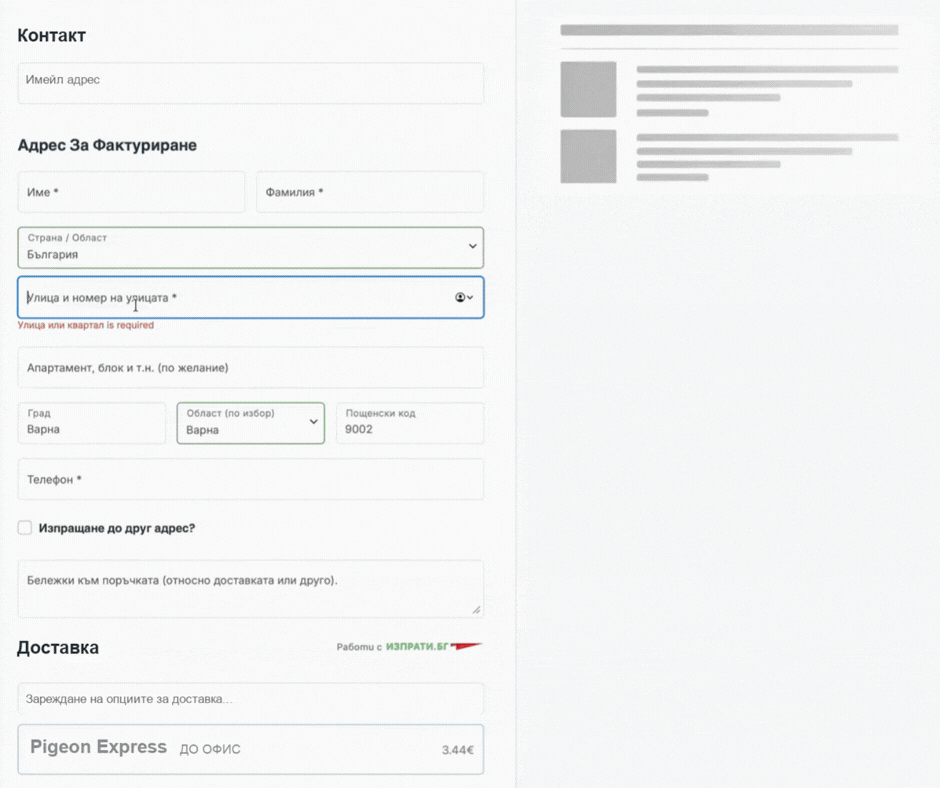Viewport: 940px width, 788px height.
Task: Click the Град field showing Варна
Action: point(92,423)
